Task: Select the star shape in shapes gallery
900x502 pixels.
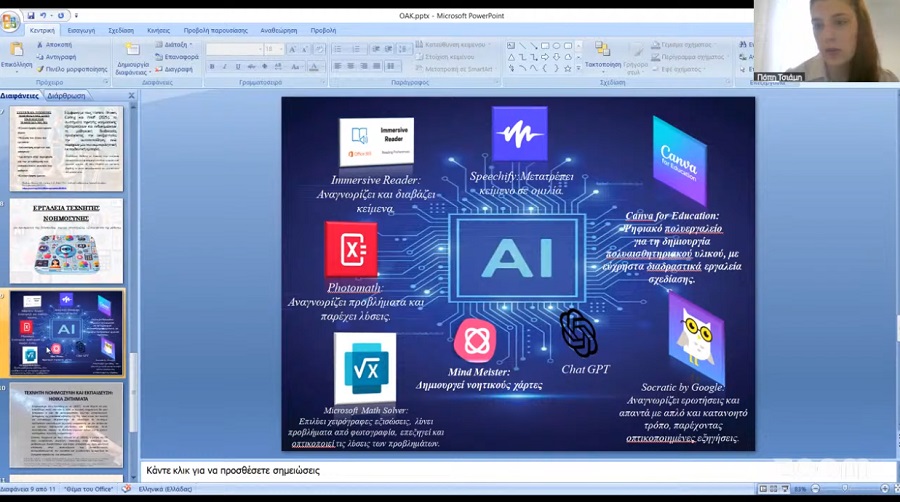Action: (568, 68)
